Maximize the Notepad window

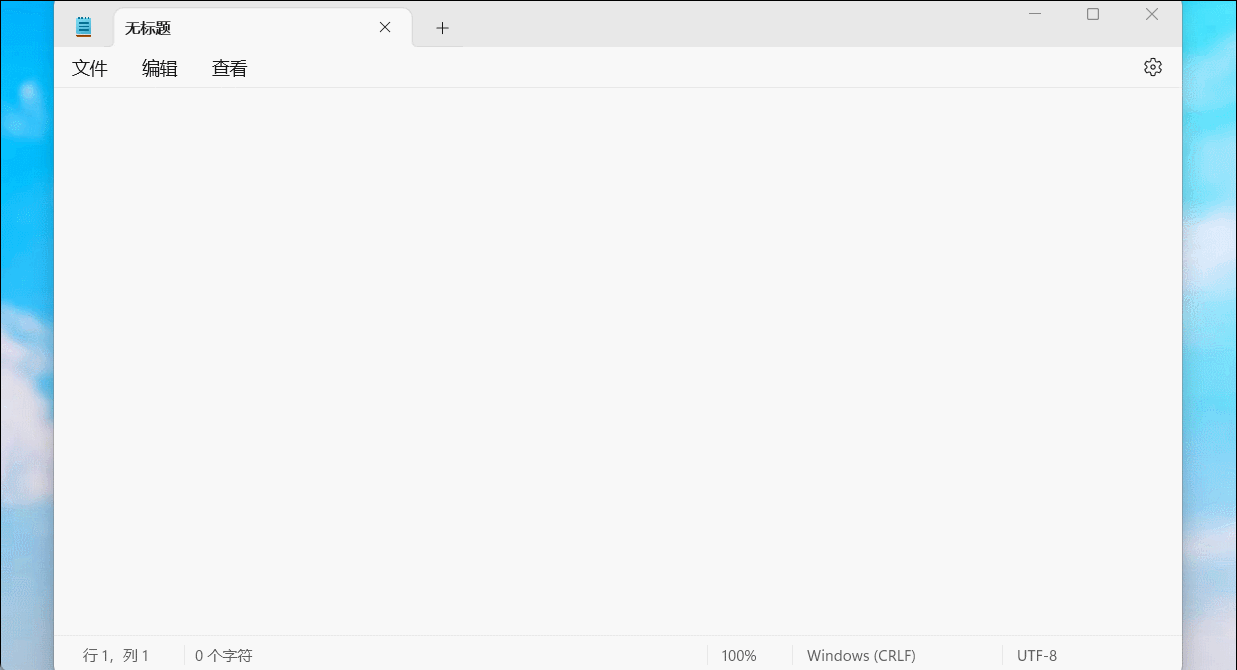click(x=1093, y=14)
